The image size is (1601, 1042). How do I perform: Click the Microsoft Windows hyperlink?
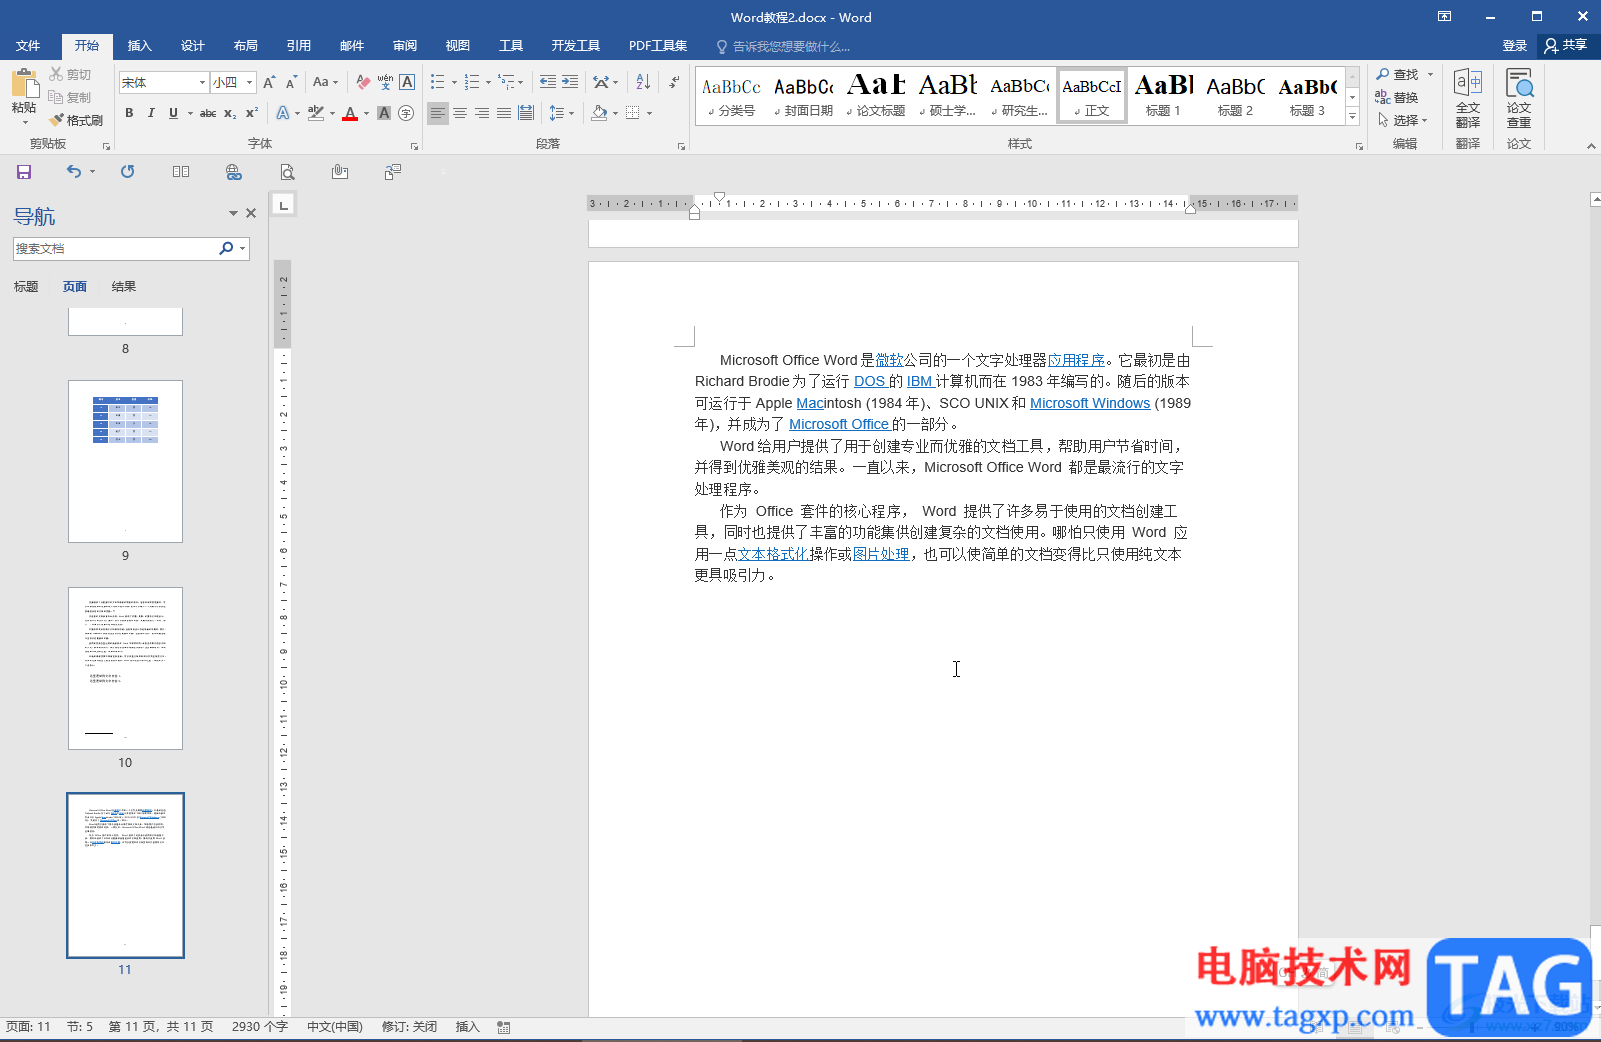pyautogui.click(x=1090, y=403)
